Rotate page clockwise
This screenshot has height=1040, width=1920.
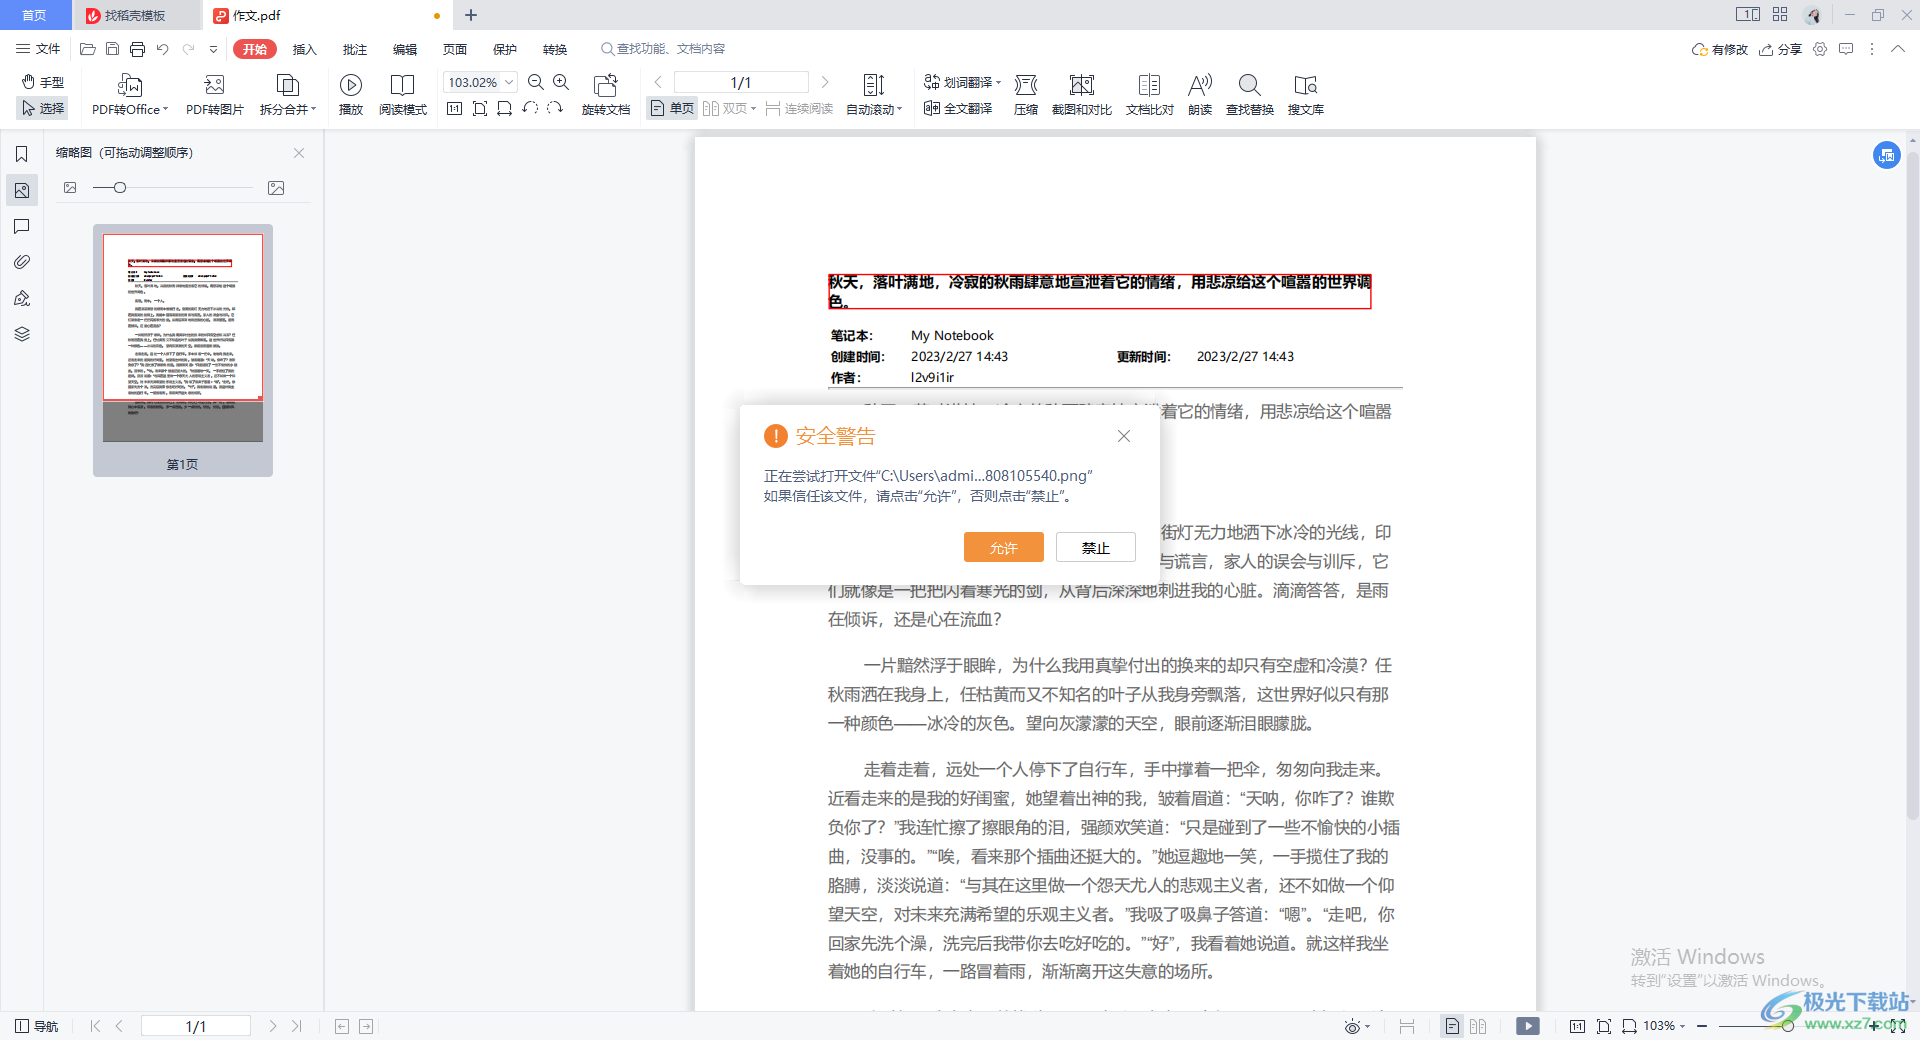pos(555,108)
